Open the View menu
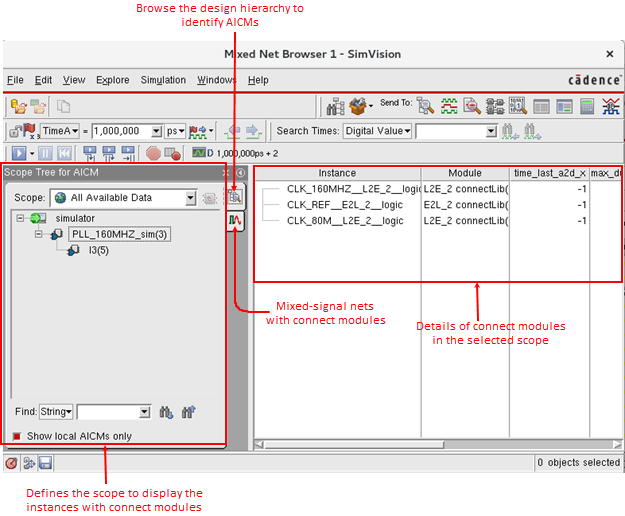The height and width of the screenshot is (516, 625). pyautogui.click(x=74, y=80)
